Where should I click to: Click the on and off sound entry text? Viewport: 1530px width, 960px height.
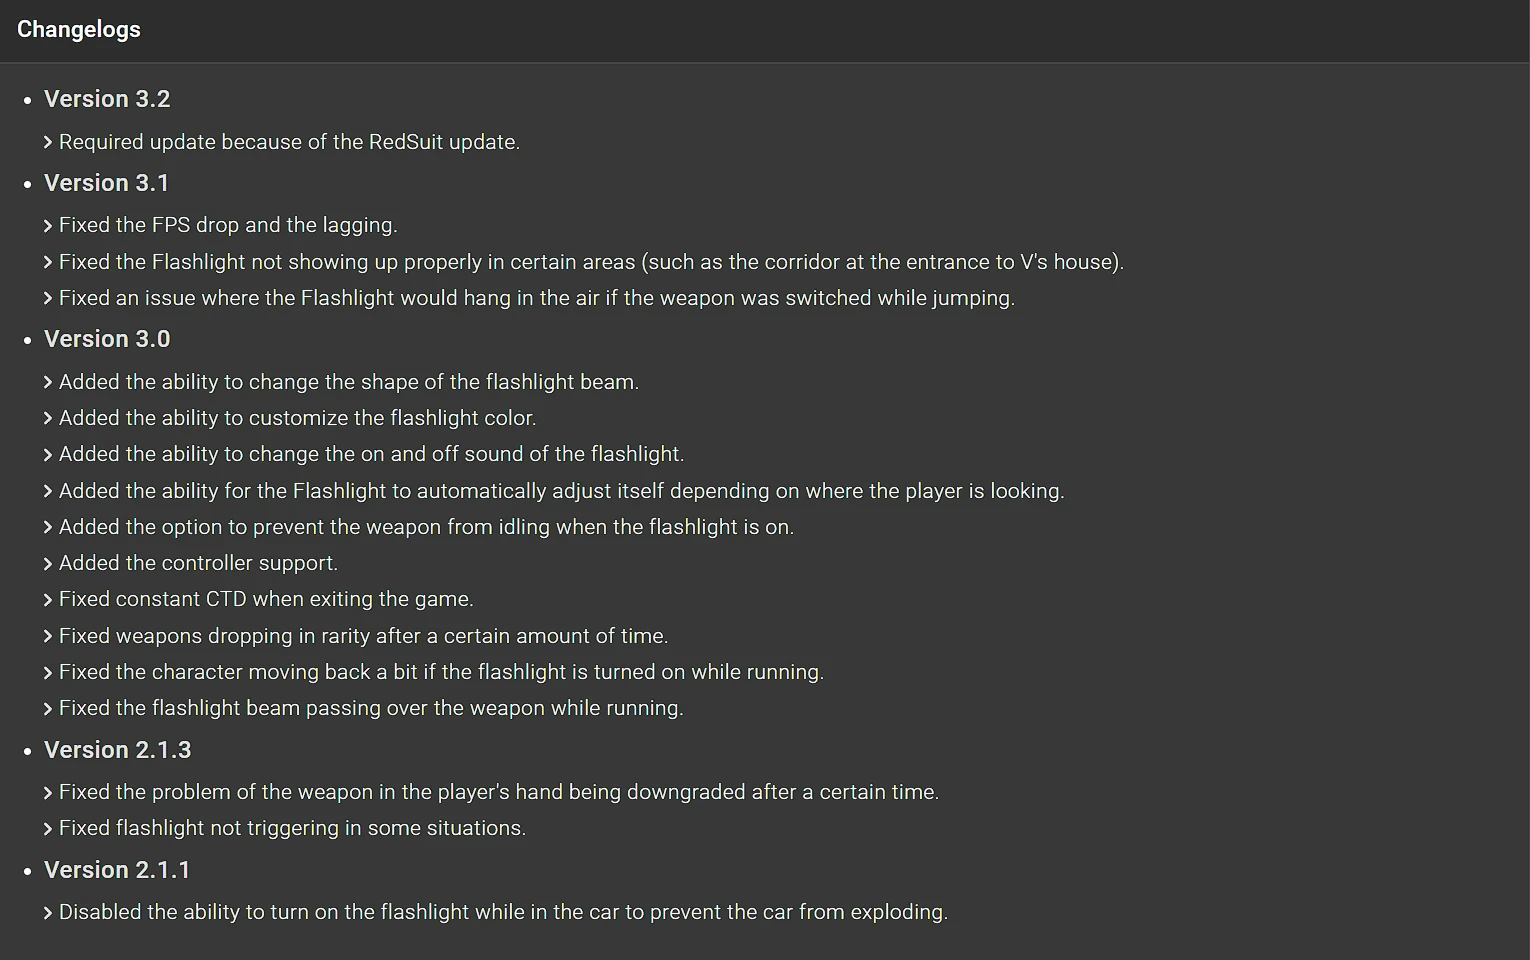(371, 454)
